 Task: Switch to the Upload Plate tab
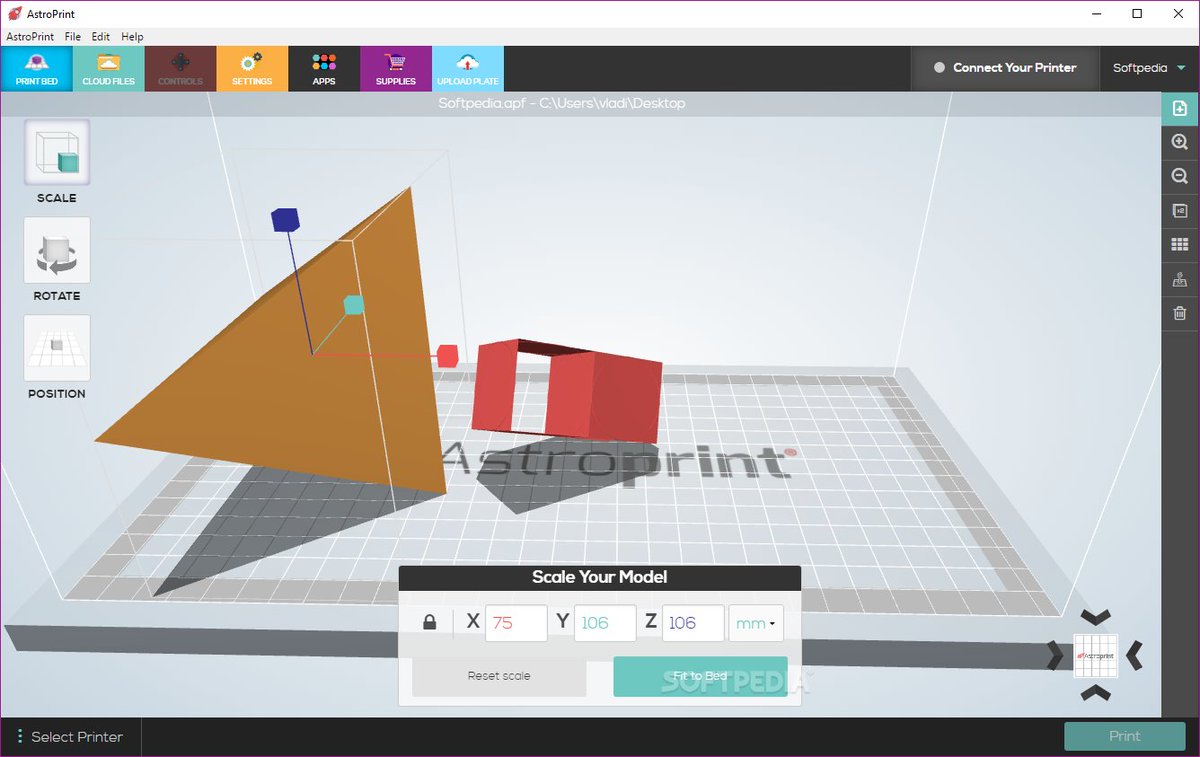click(x=467, y=68)
